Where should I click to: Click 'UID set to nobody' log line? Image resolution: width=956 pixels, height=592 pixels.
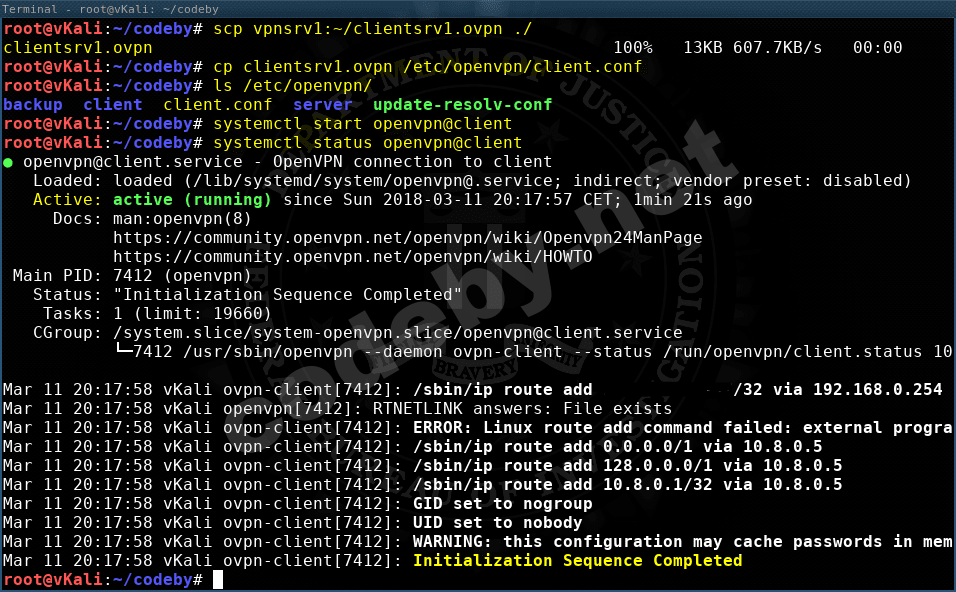coord(498,522)
